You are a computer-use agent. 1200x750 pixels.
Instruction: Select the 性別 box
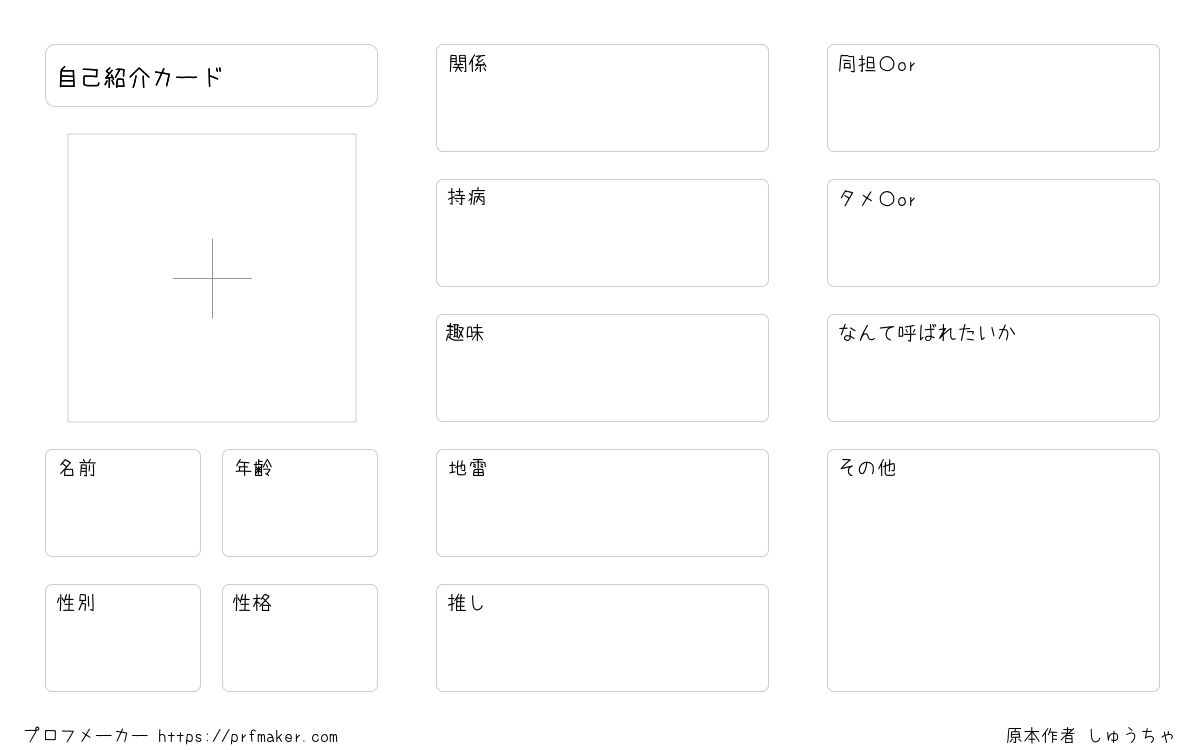(123, 638)
